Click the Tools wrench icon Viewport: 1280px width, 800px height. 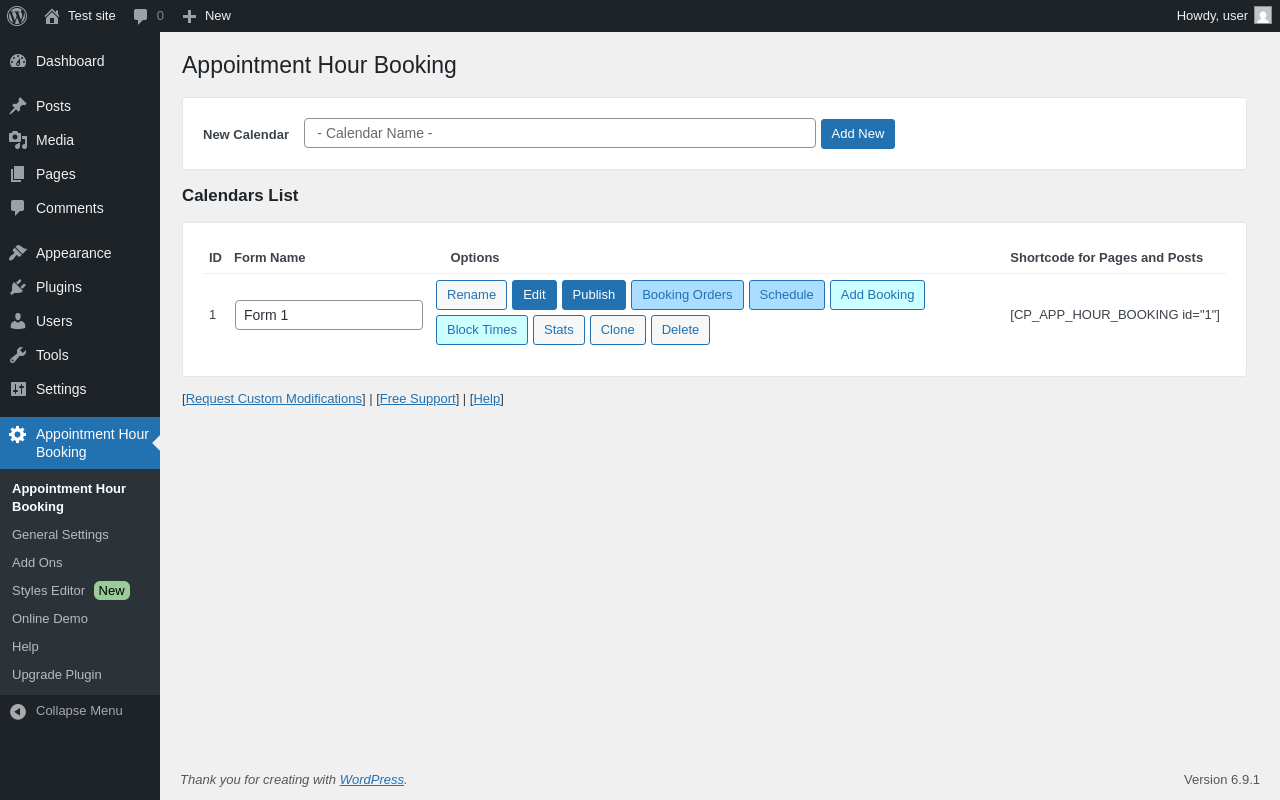point(18,355)
